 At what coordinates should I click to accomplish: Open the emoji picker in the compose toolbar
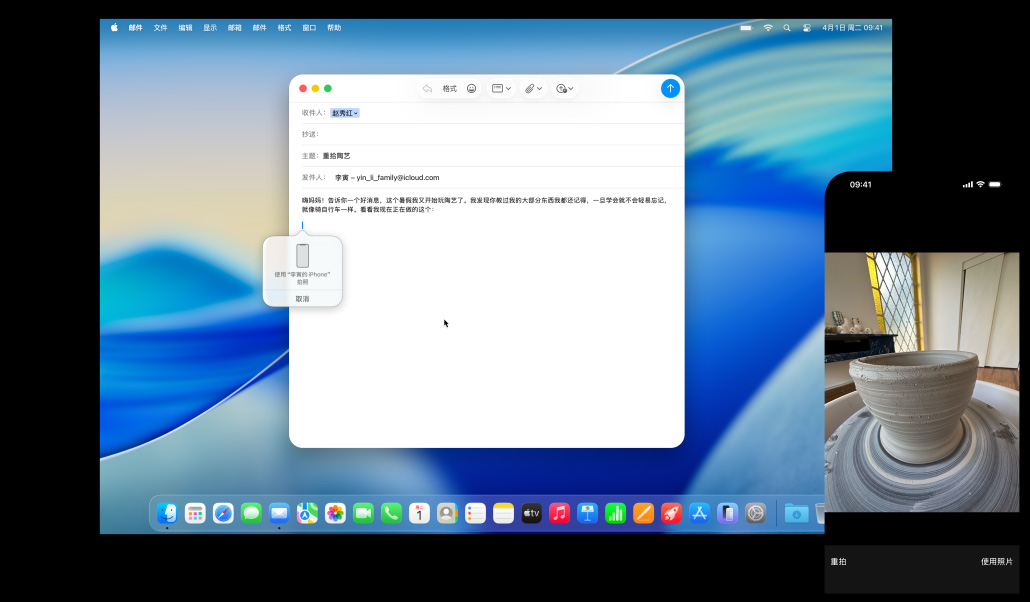click(x=472, y=89)
